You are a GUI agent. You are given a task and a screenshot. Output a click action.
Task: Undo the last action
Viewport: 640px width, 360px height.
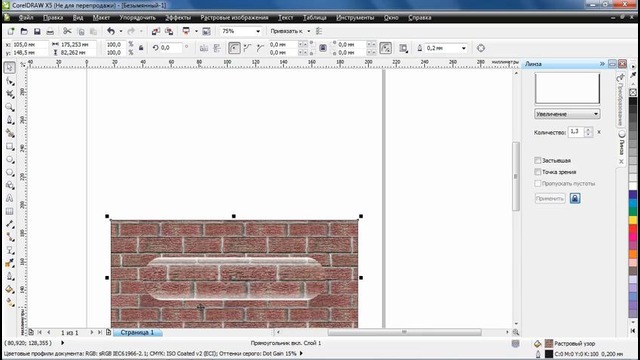click(x=111, y=31)
